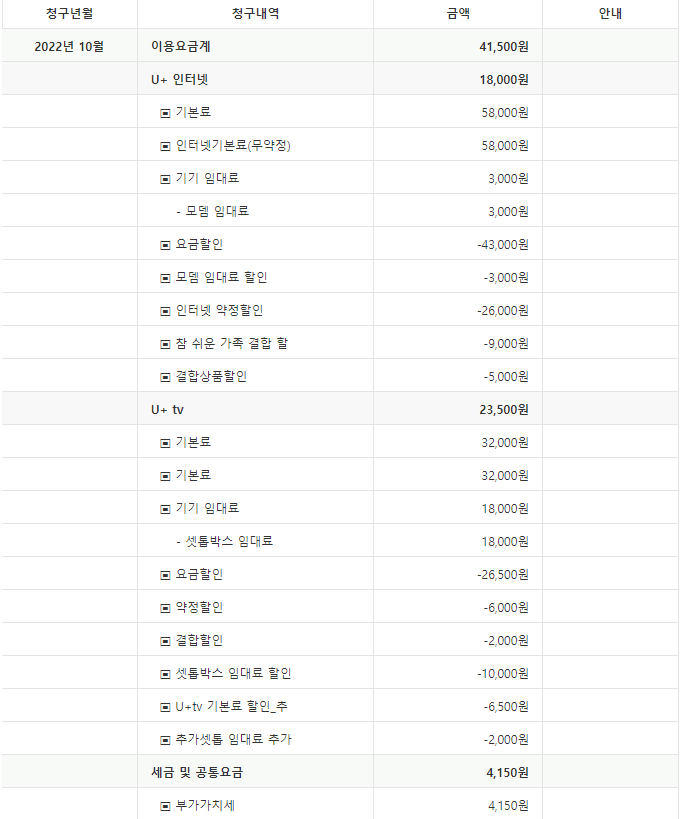Viewport: 685px width, 819px height.
Task: Select the bullet icon beside 인터넷 약정할인
Action: pyautogui.click(x=166, y=311)
